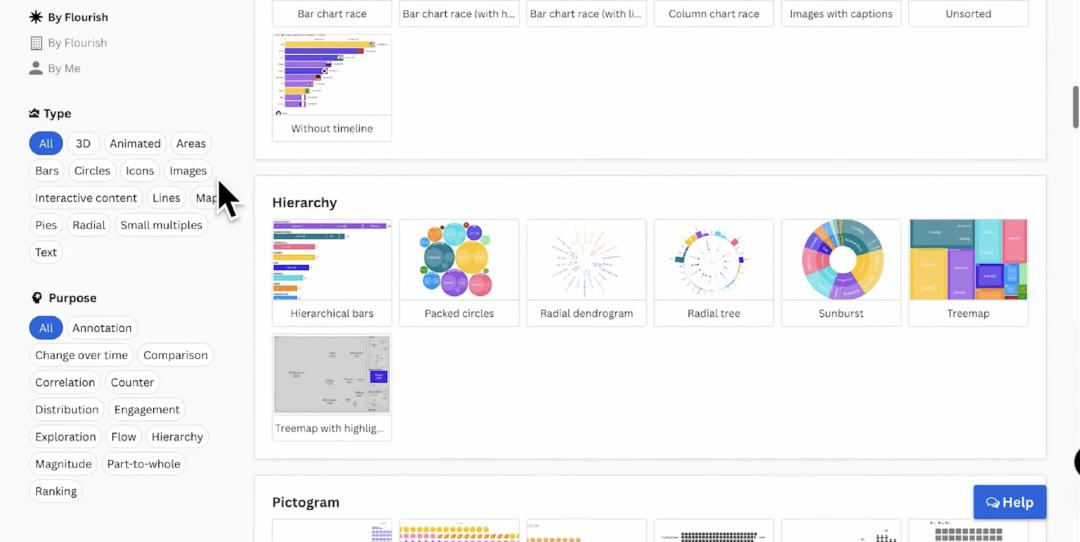The width and height of the screenshot is (1080, 542).
Task: Filter by Change over time purpose
Action: (x=81, y=355)
